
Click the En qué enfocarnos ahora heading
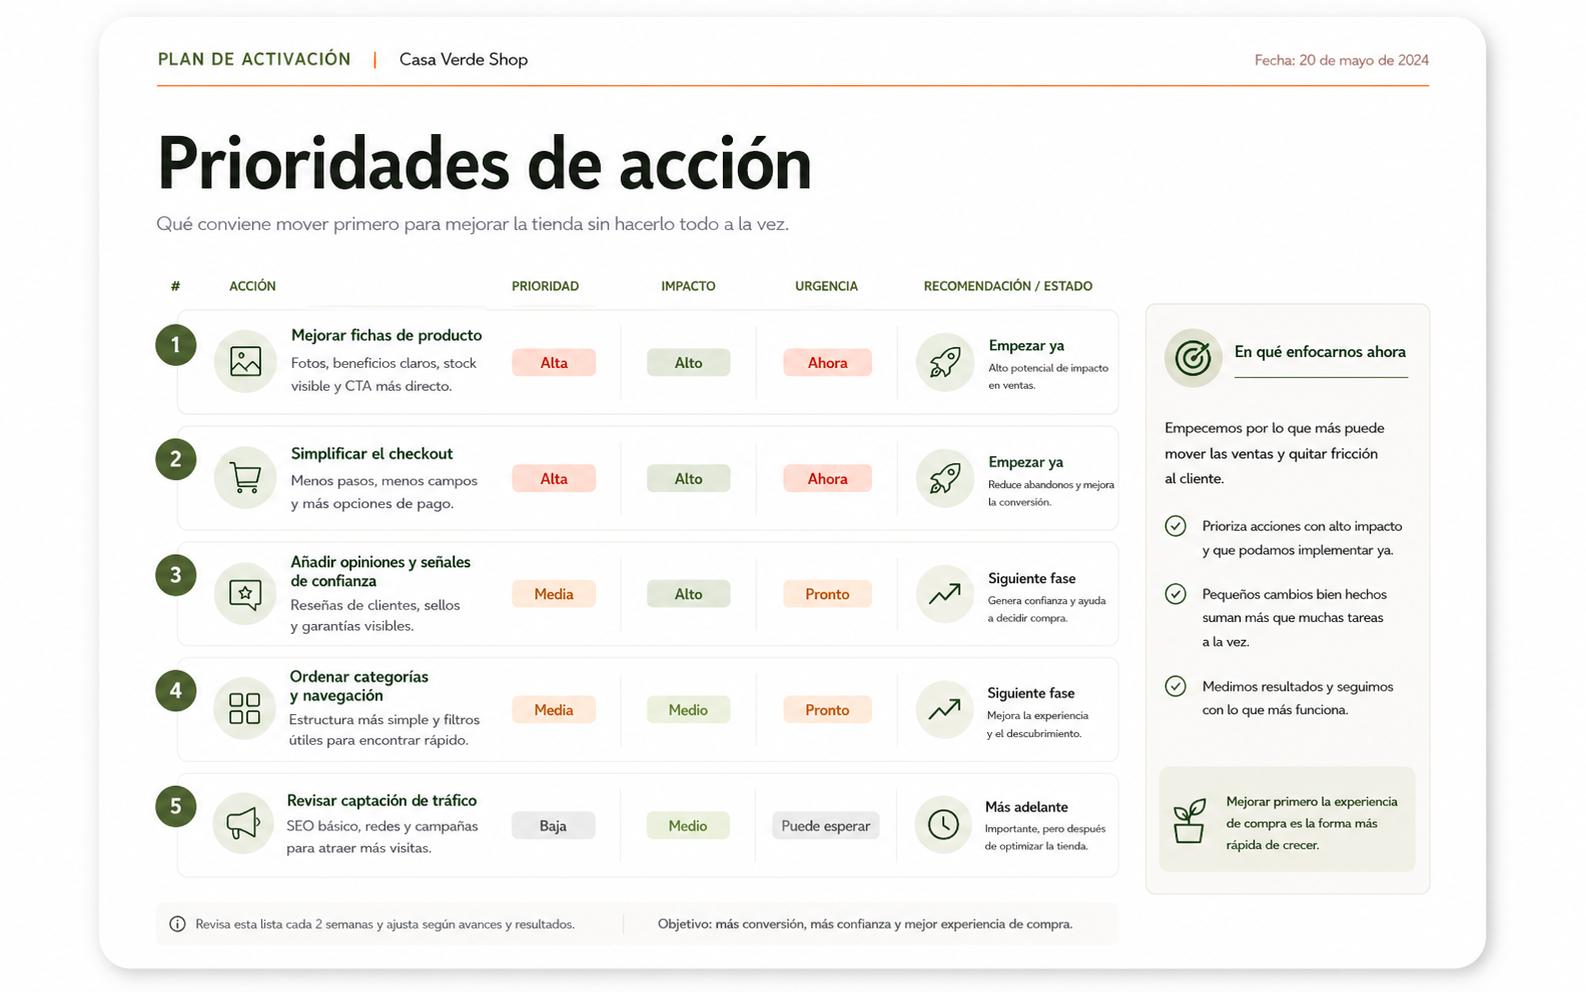tap(1319, 352)
